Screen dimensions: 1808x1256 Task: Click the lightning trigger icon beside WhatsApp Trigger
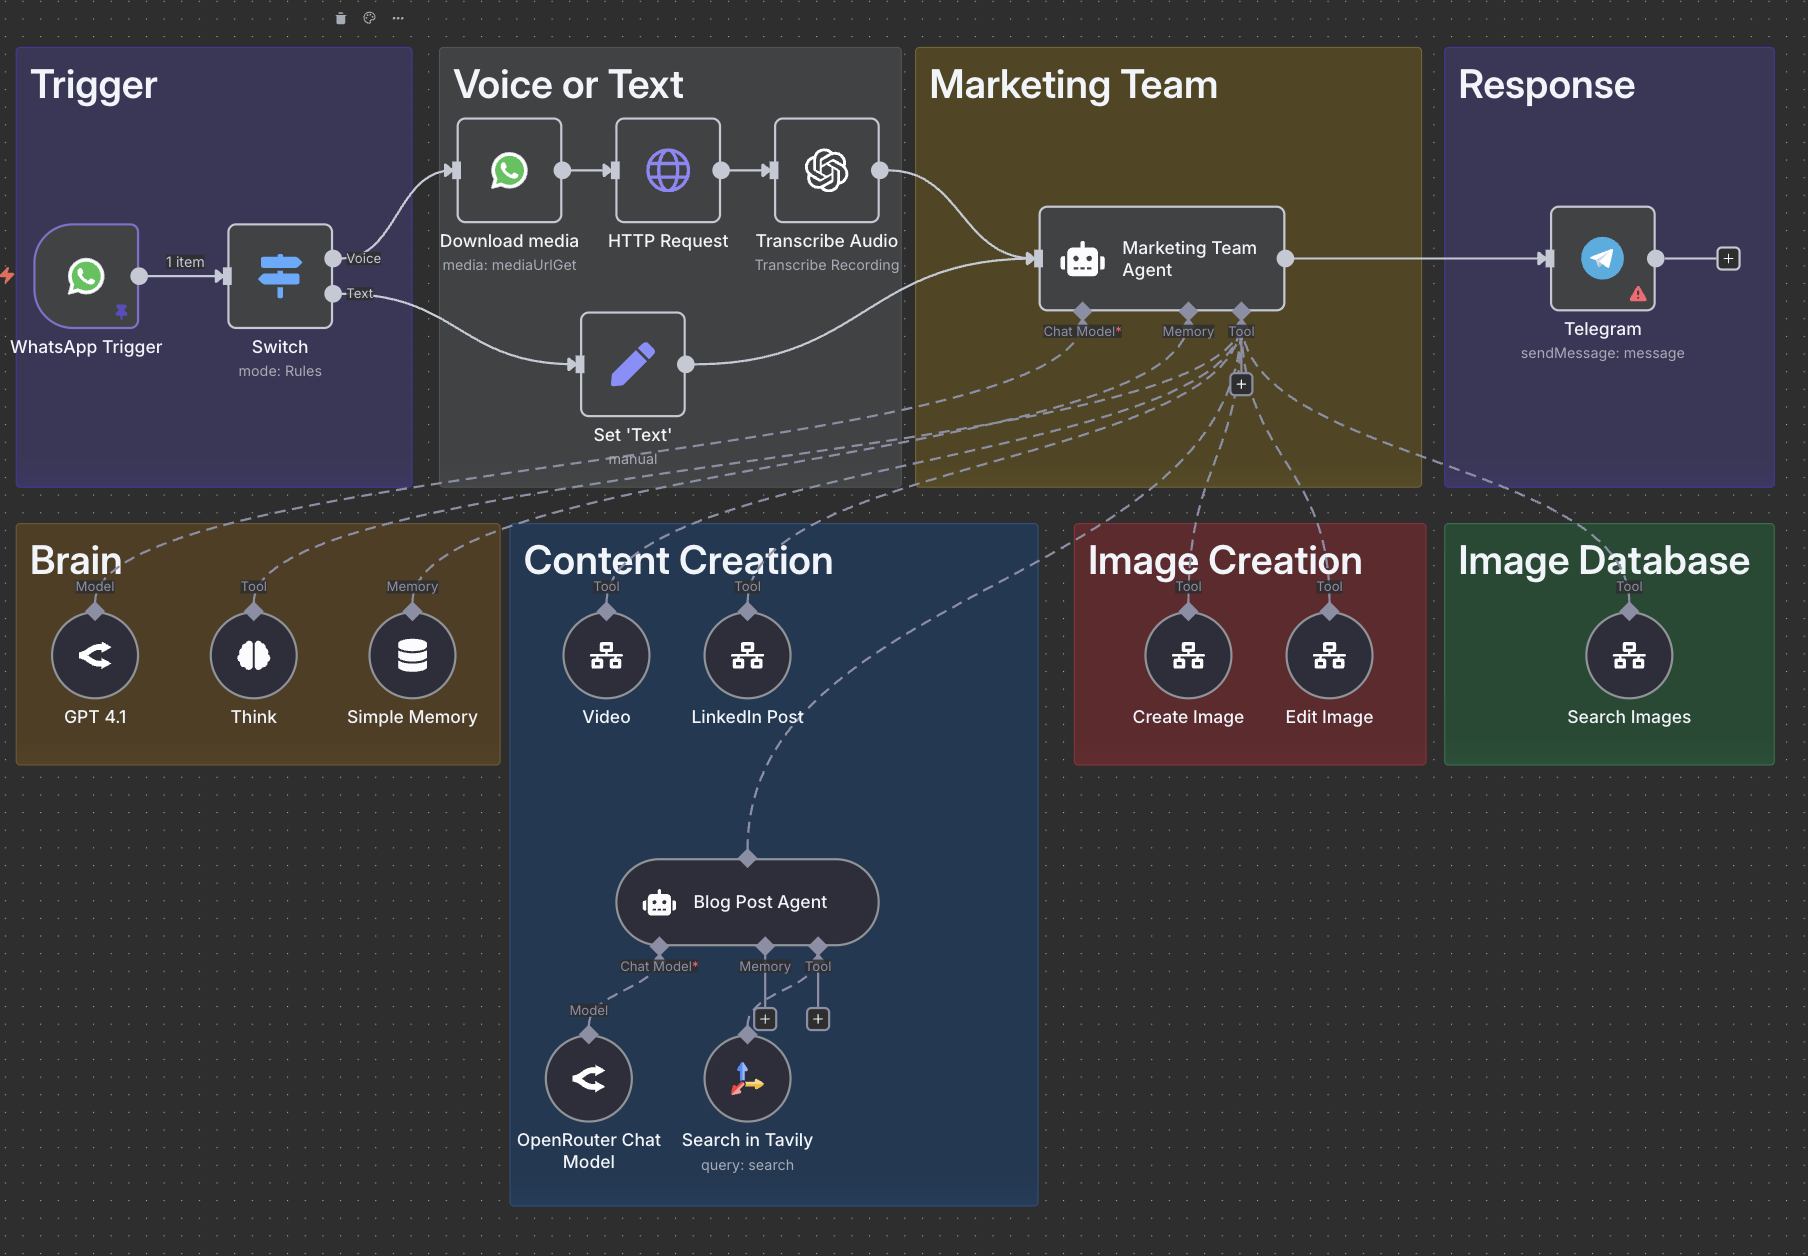tap(7, 275)
